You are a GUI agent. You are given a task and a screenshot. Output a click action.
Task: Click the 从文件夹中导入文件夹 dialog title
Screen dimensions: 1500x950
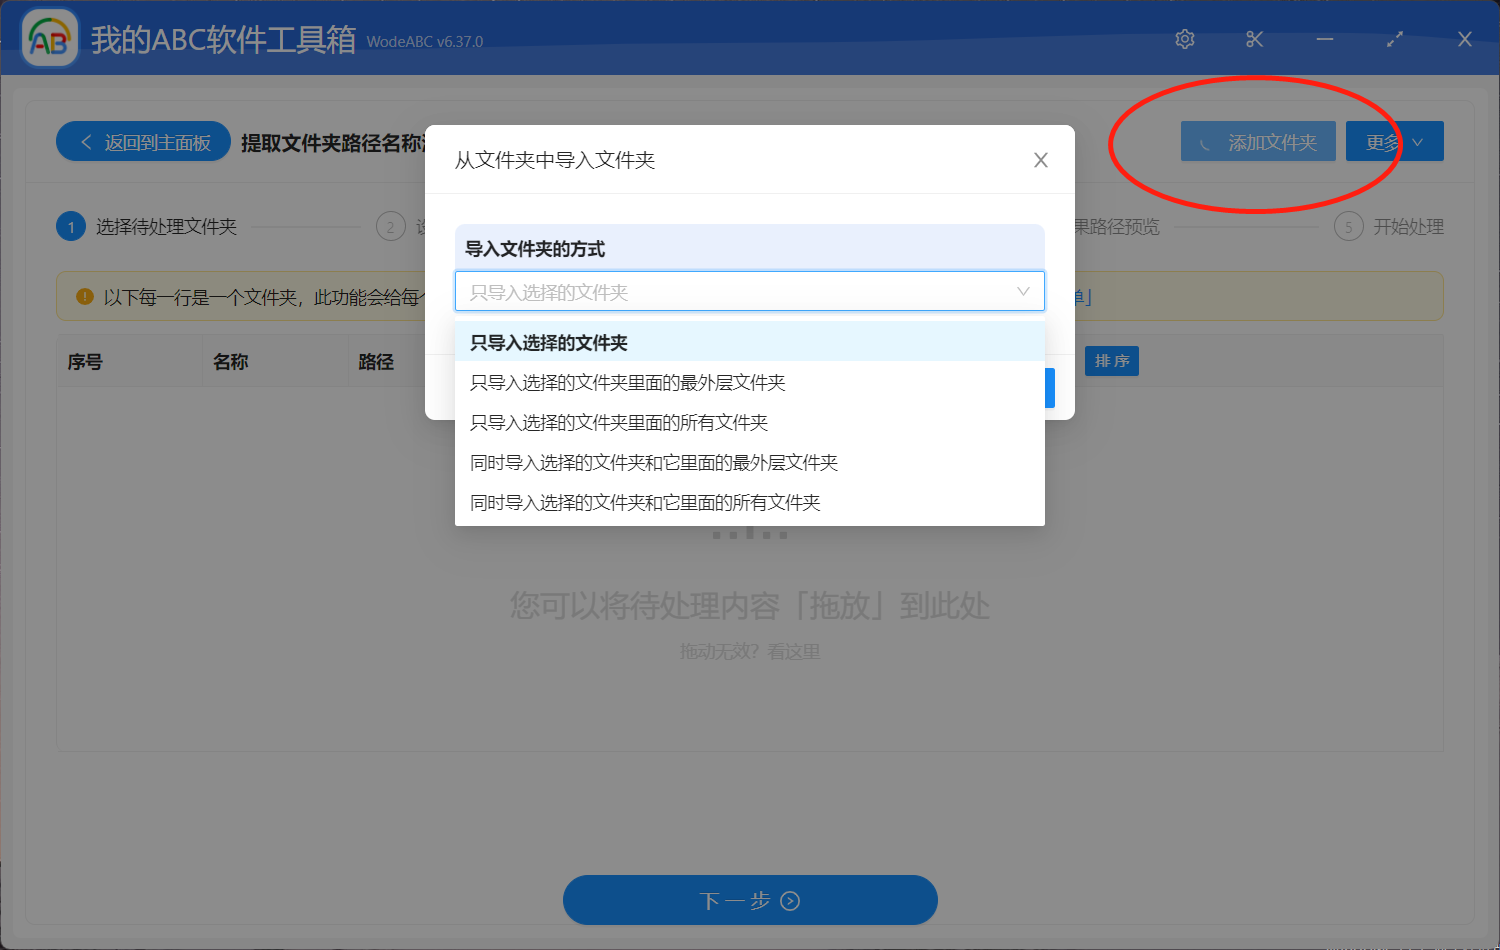pyautogui.click(x=555, y=160)
